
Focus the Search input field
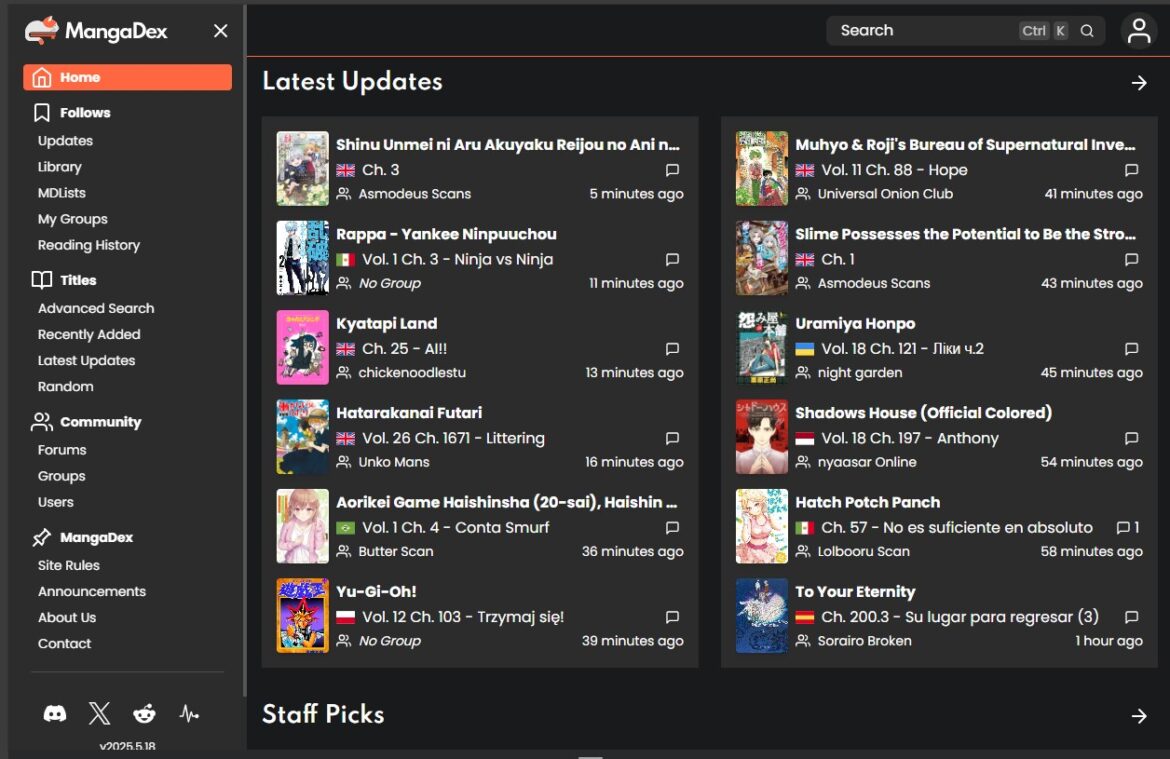[965, 31]
